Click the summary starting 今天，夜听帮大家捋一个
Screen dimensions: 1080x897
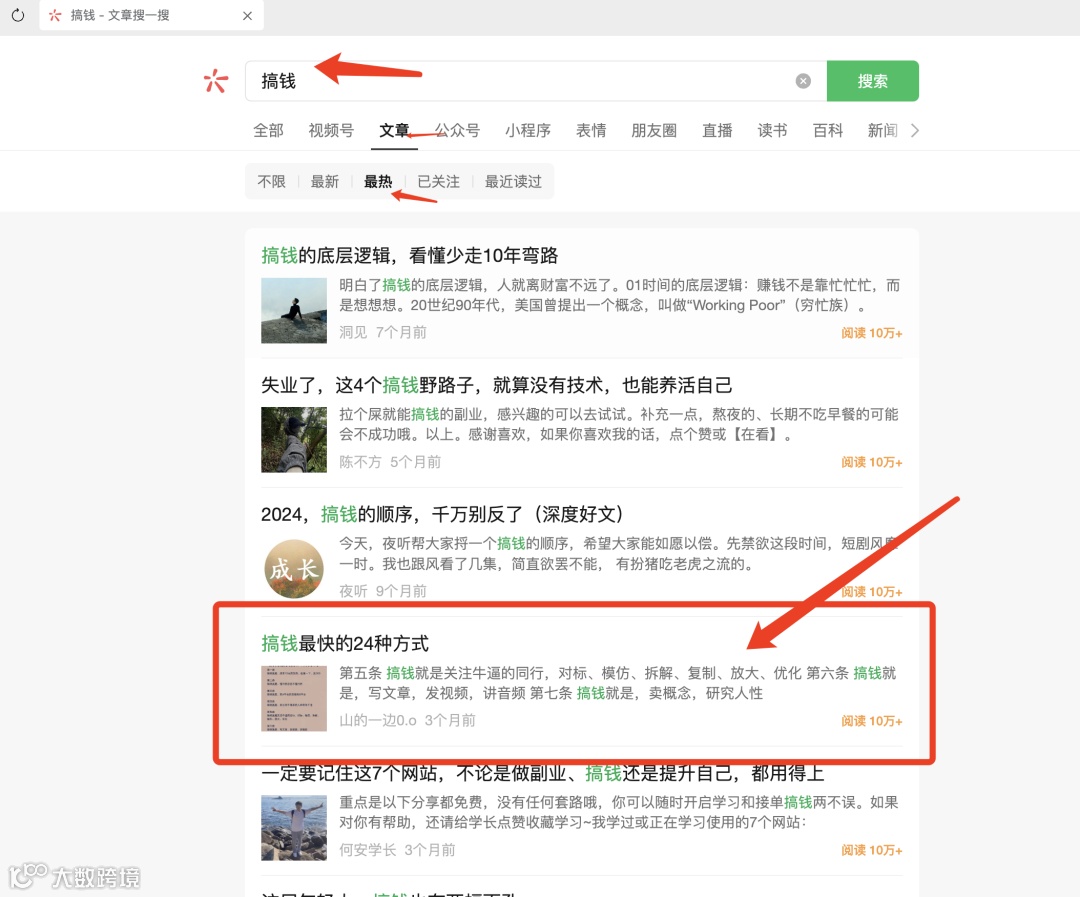click(x=619, y=554)
